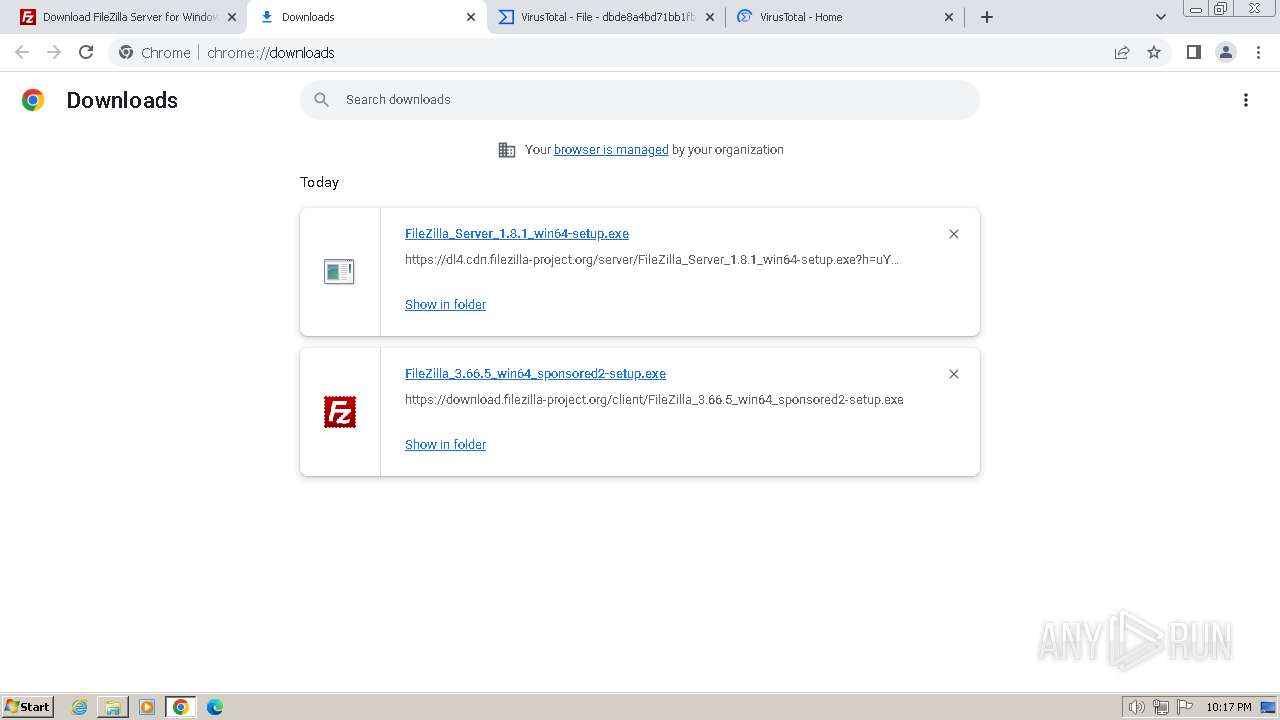Bookmark this tab with the star icon
This screenshot has width=1280, height=720.
click(x=1154, y=52)
